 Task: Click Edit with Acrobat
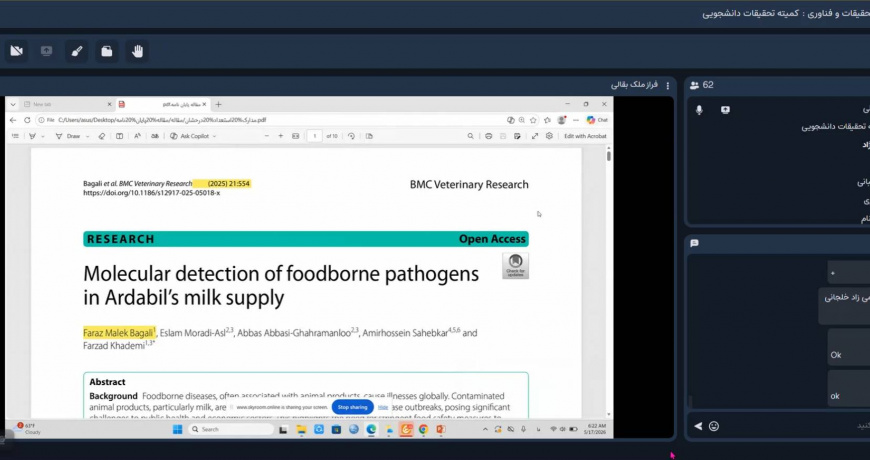pos(585,136)
